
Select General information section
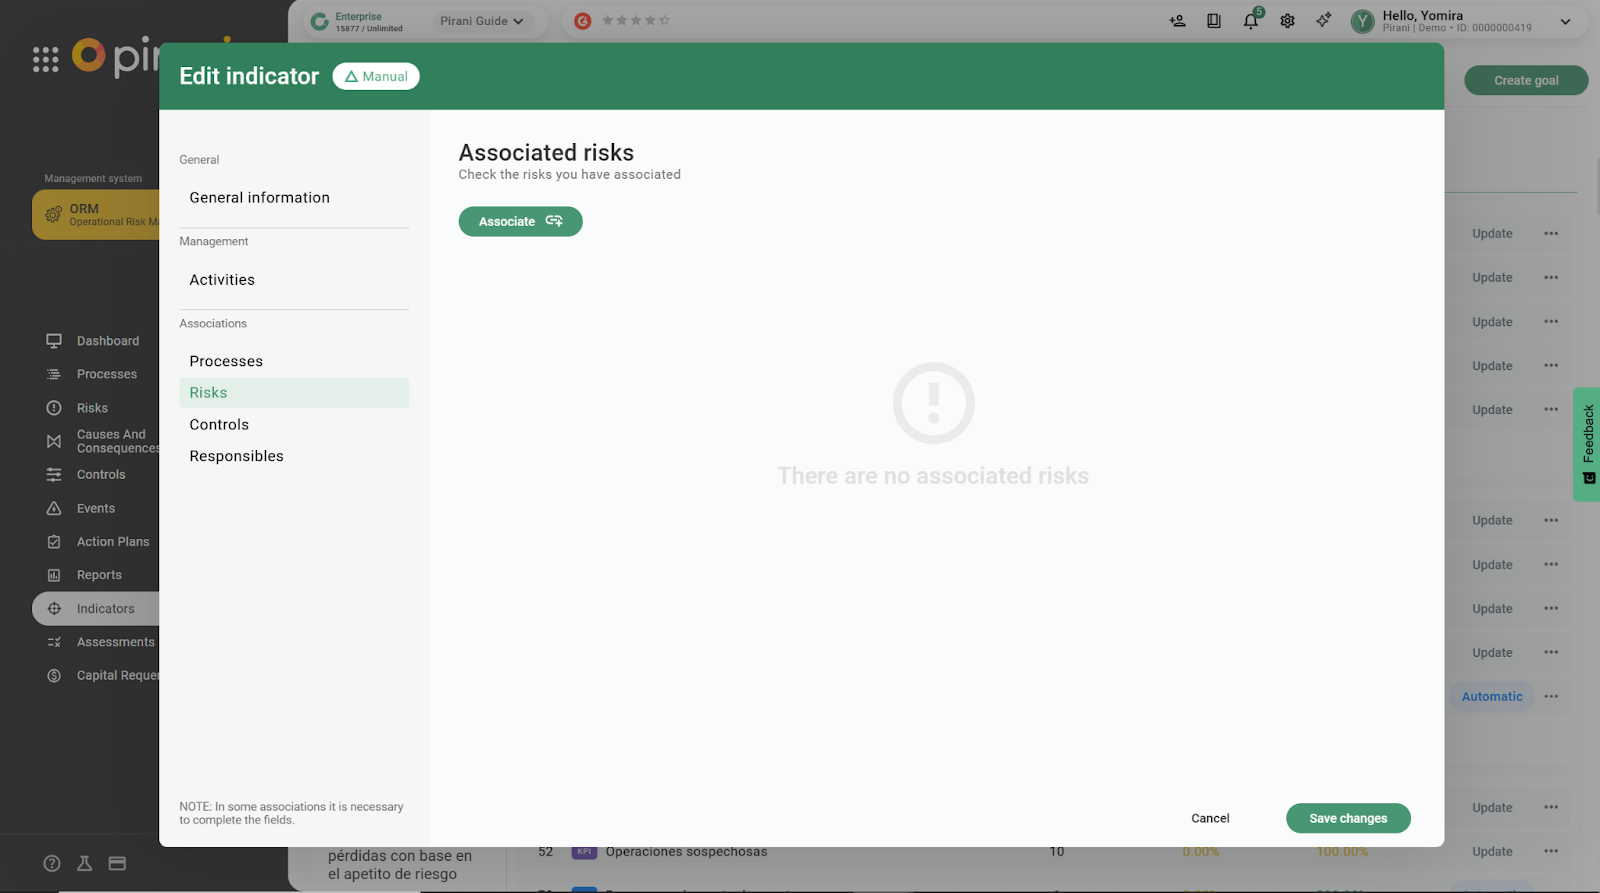pos(259,198)
